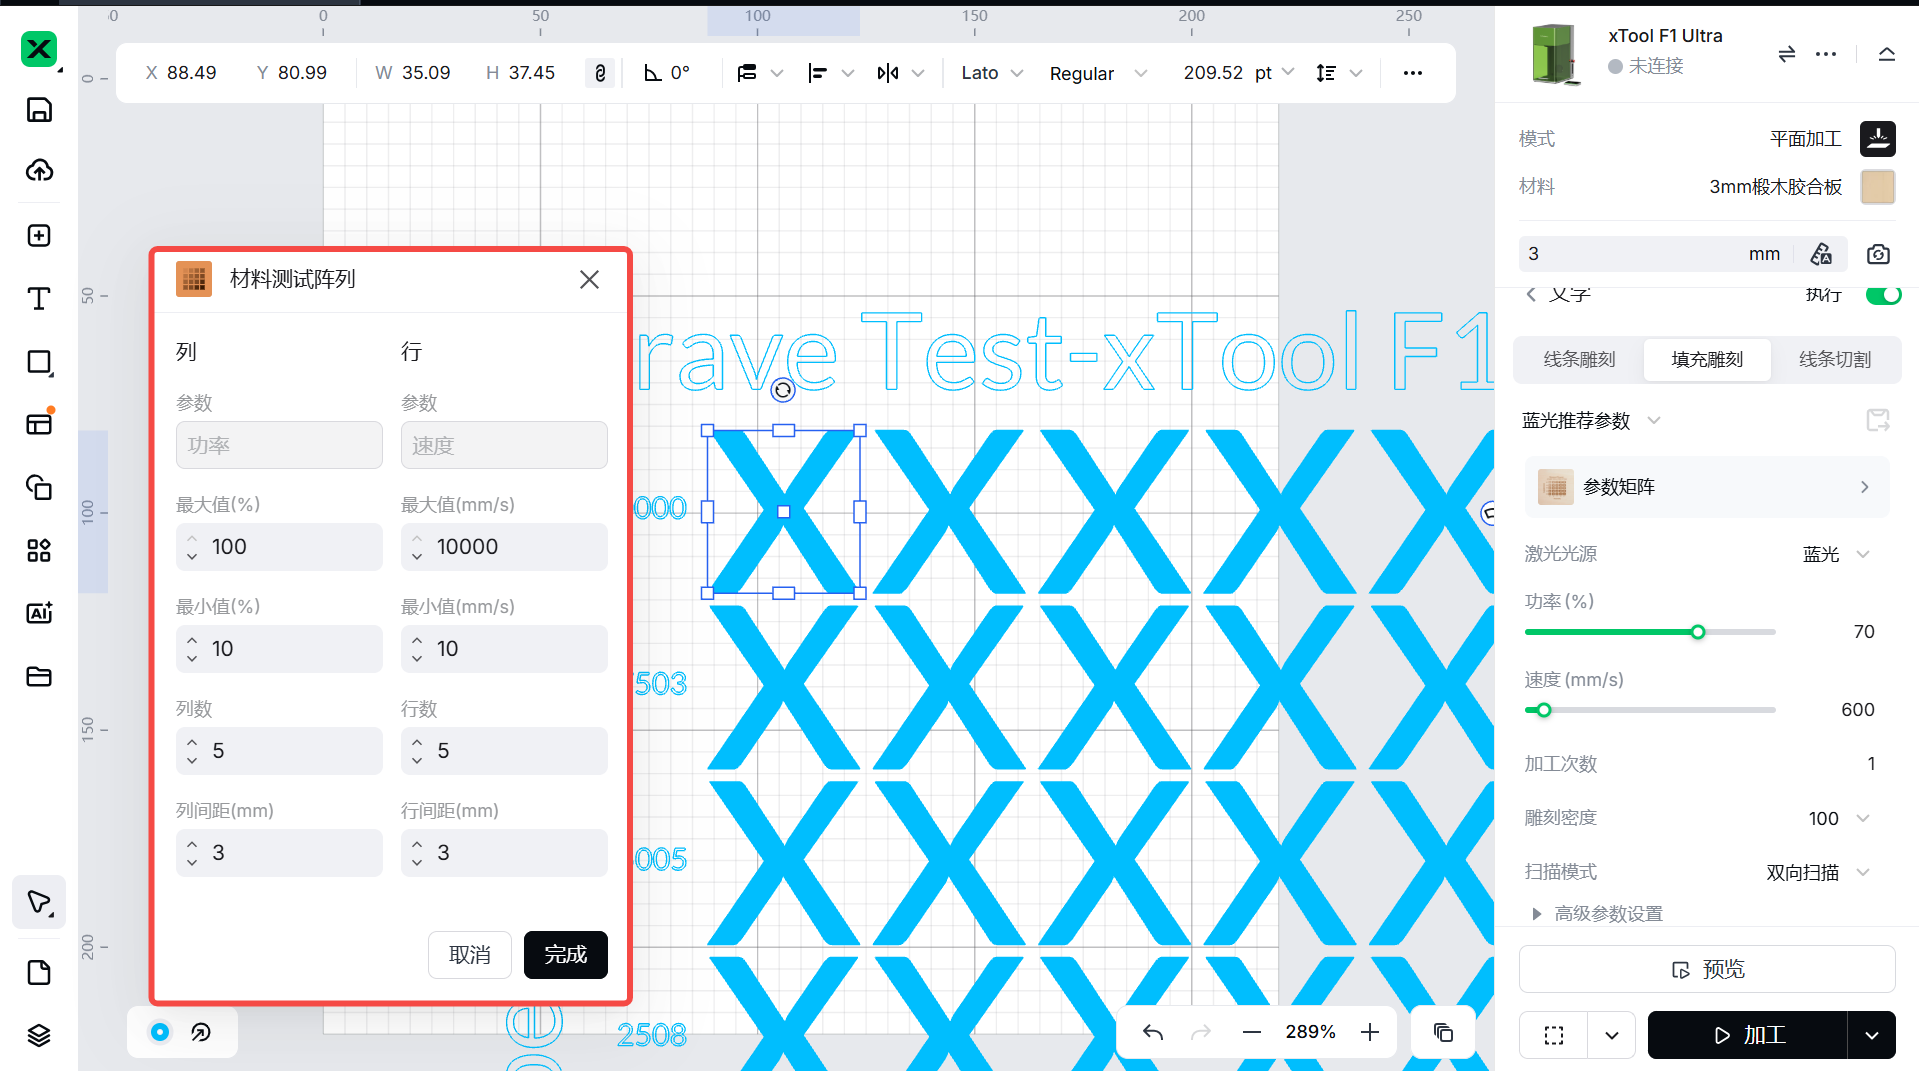Image resolution: width=1919 pixels, height=1071 pixels.
Task: Open the Lato font dropdown
Action: 992,73
